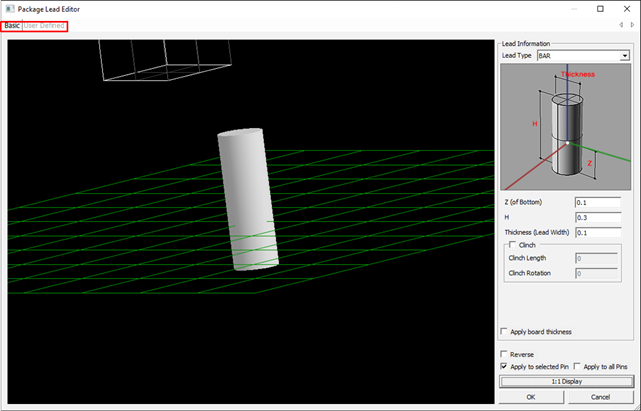Switch to the Basic tab
Screen dimensions: 641x411
pos(11,25)
